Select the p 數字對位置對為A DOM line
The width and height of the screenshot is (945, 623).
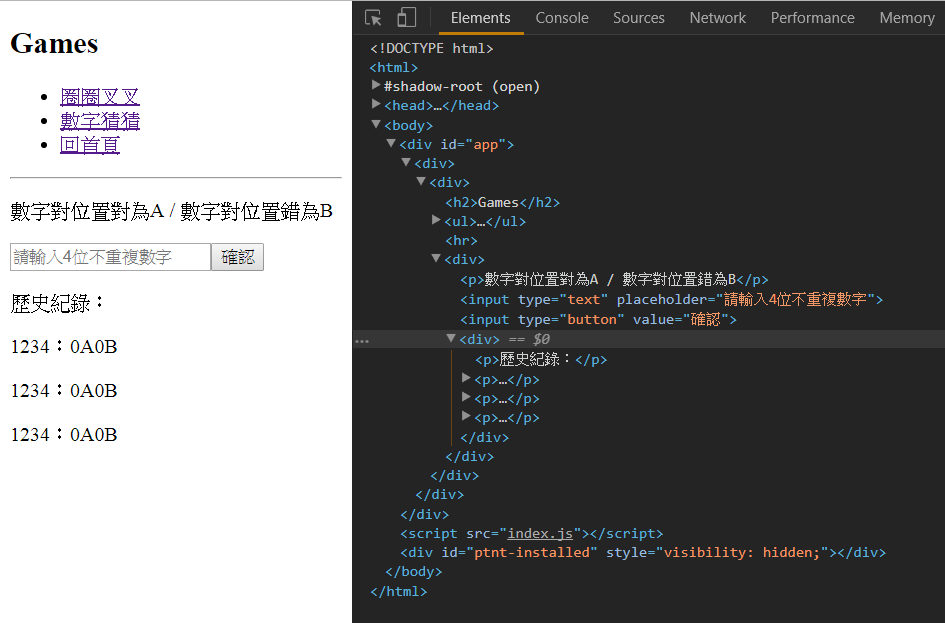click(x=614, y=280)
